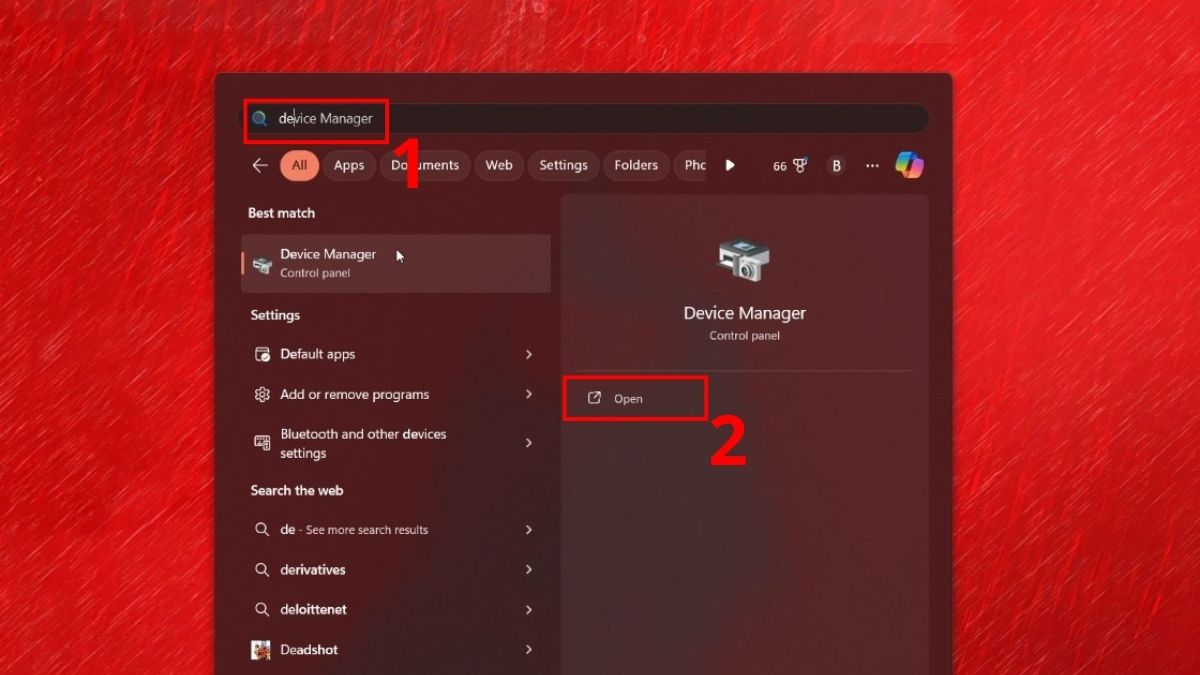The width and height of the screenshot is (1200, 675).
Task: Click the search icon beside 'deloittenet'
Action: tap(262, 609)
